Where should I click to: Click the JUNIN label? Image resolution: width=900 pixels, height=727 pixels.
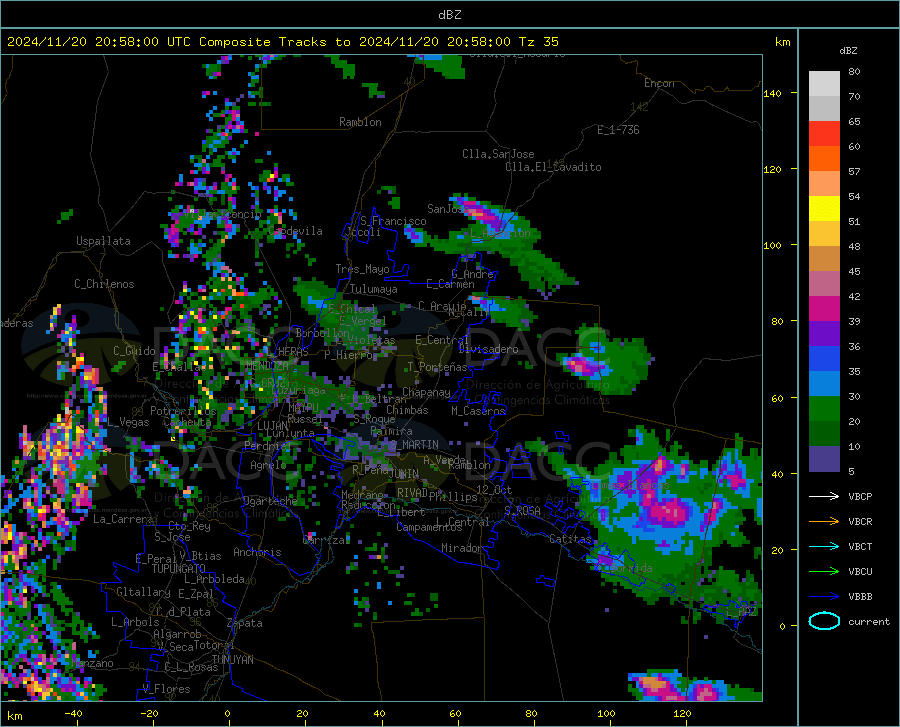point(404,474)
